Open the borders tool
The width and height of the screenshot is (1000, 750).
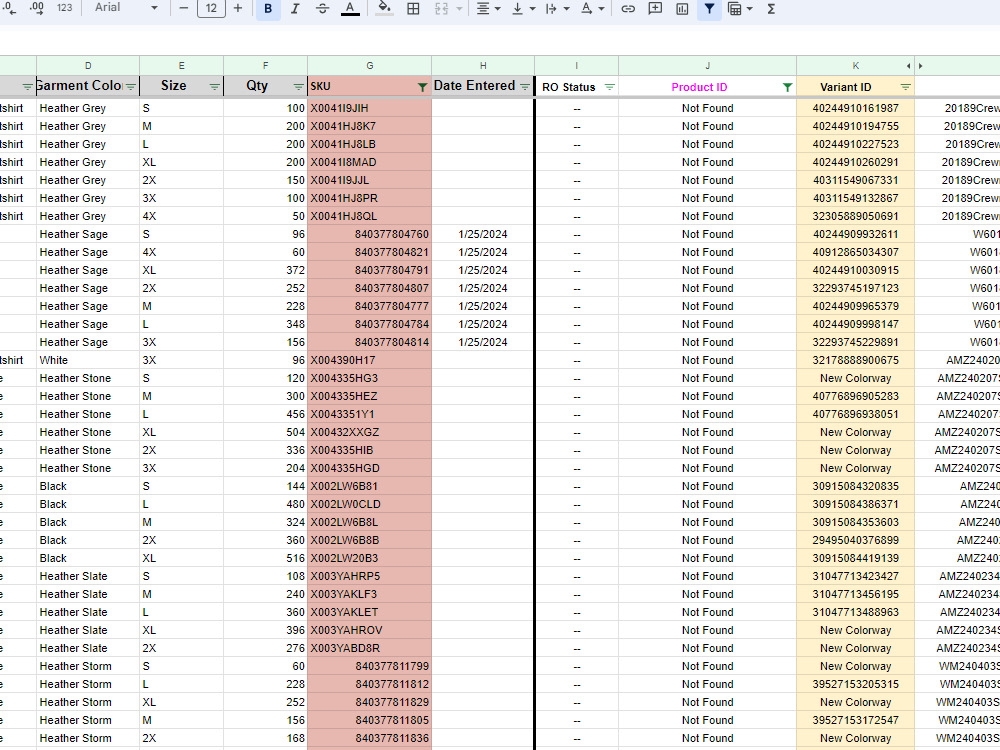pos(413,9)
